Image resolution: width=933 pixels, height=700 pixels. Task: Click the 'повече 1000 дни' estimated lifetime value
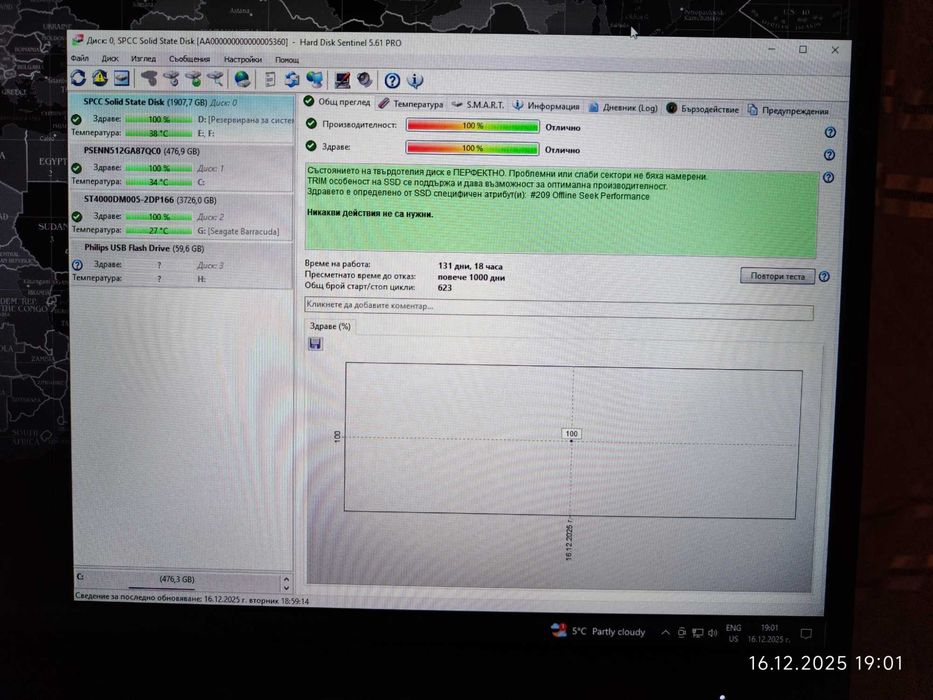[x=471, y=277]
